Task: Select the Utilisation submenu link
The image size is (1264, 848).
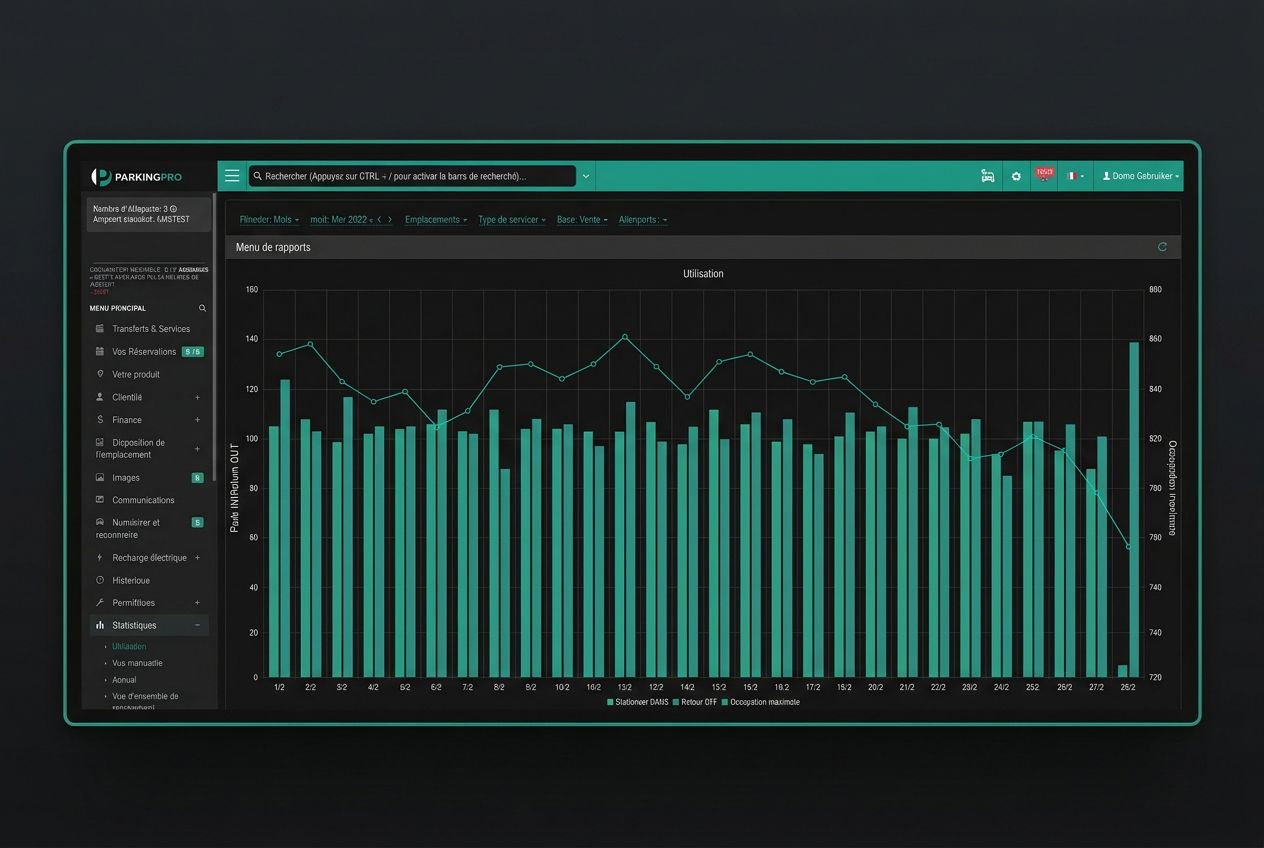Action: coord(129,646)
